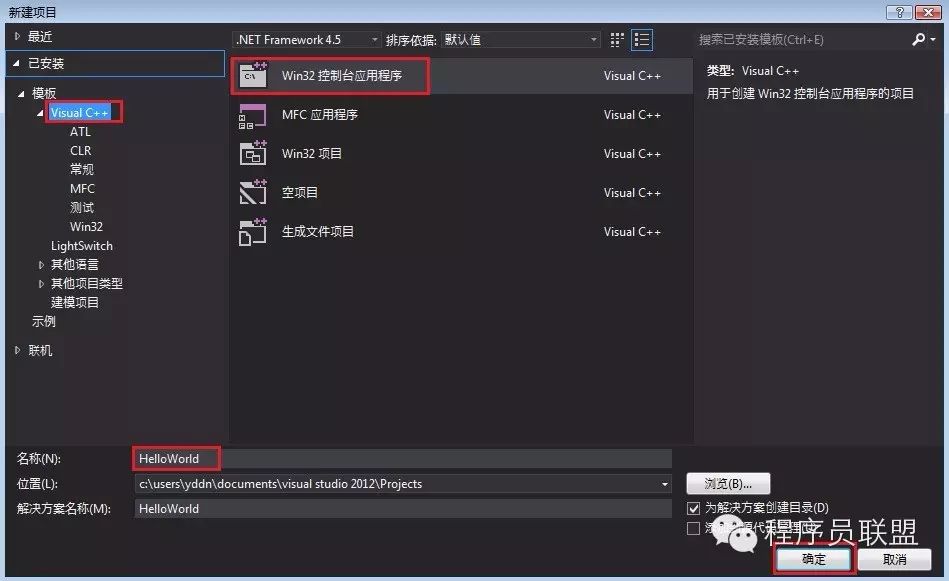Image resolution: width=949 pixels, height=581 pixels.
Task: Focus the 解决方案名称 field
Action: tap(402, 509)
